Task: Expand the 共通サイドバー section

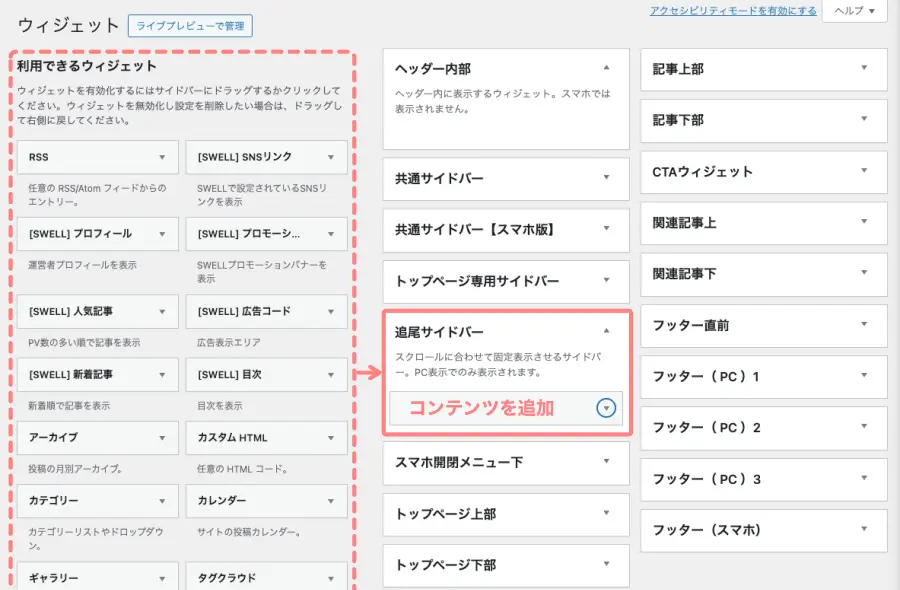Action: pyautogui.click(x=607, y=179)
